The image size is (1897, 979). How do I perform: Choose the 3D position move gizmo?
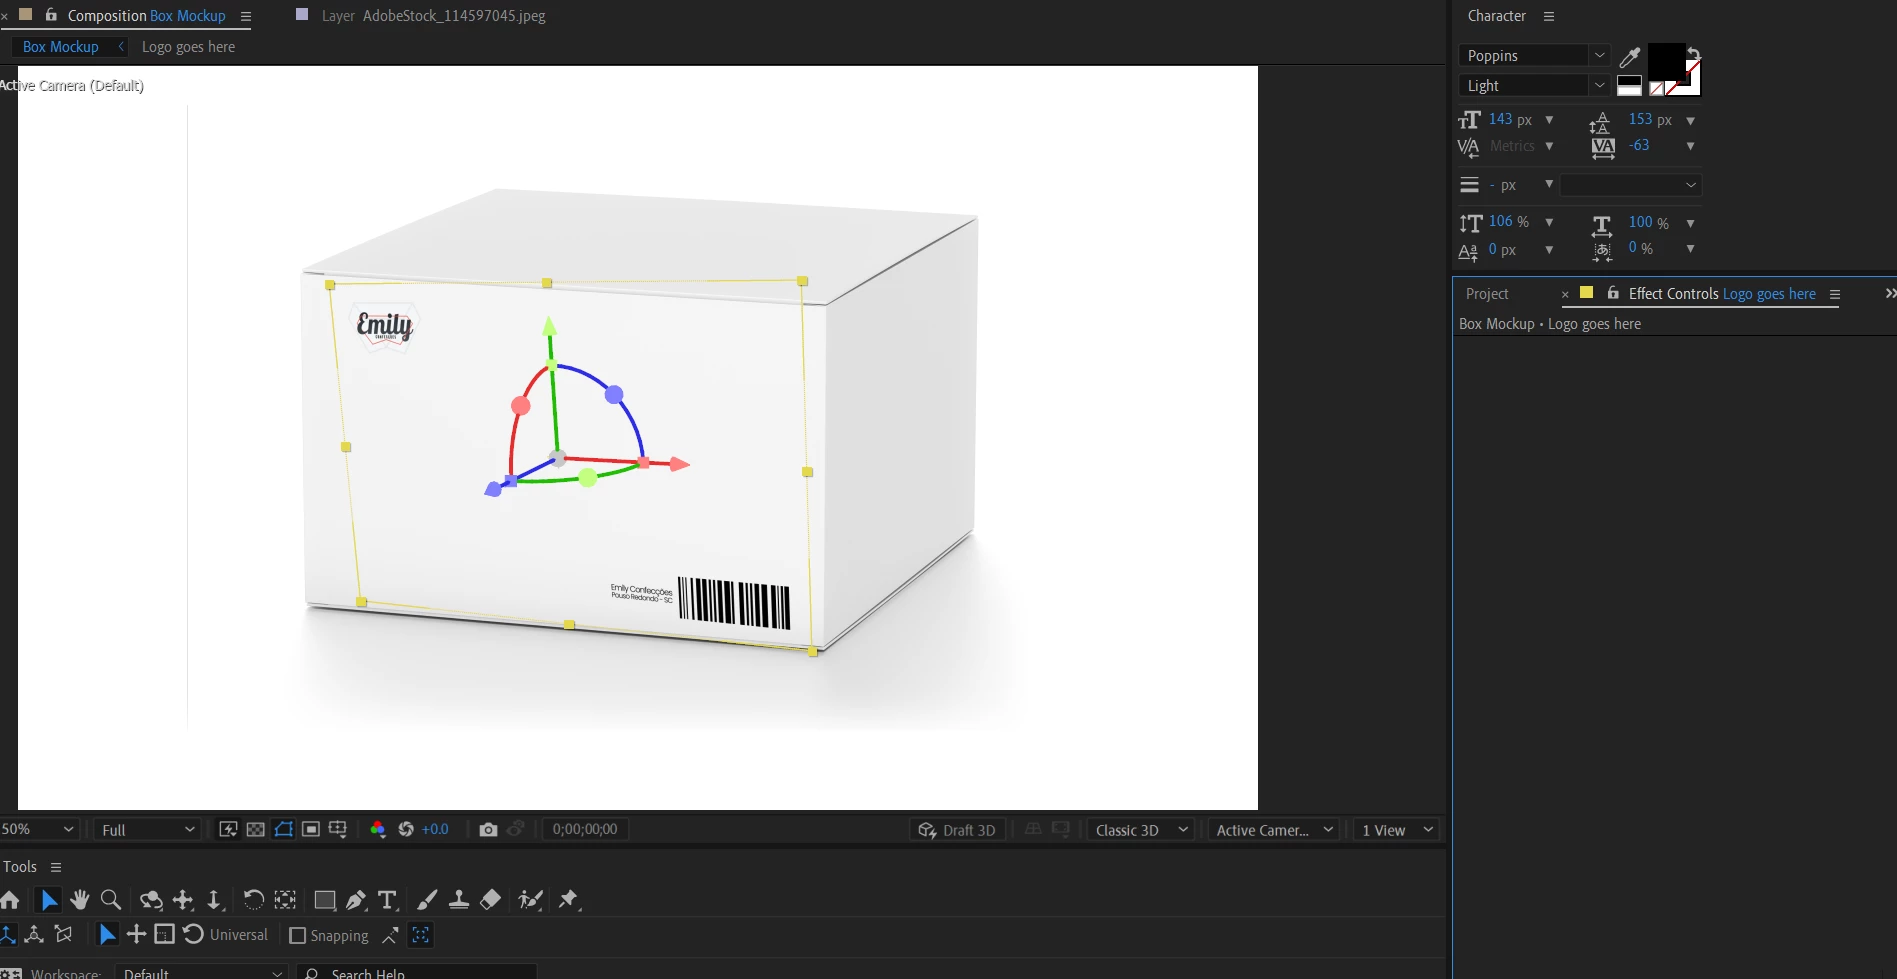(137, 935)
